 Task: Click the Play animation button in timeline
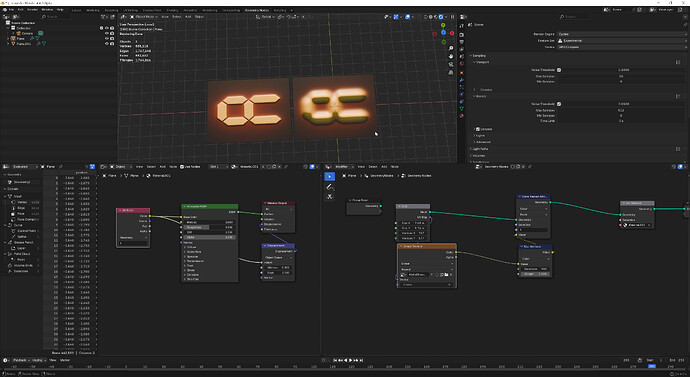(351, 360)
